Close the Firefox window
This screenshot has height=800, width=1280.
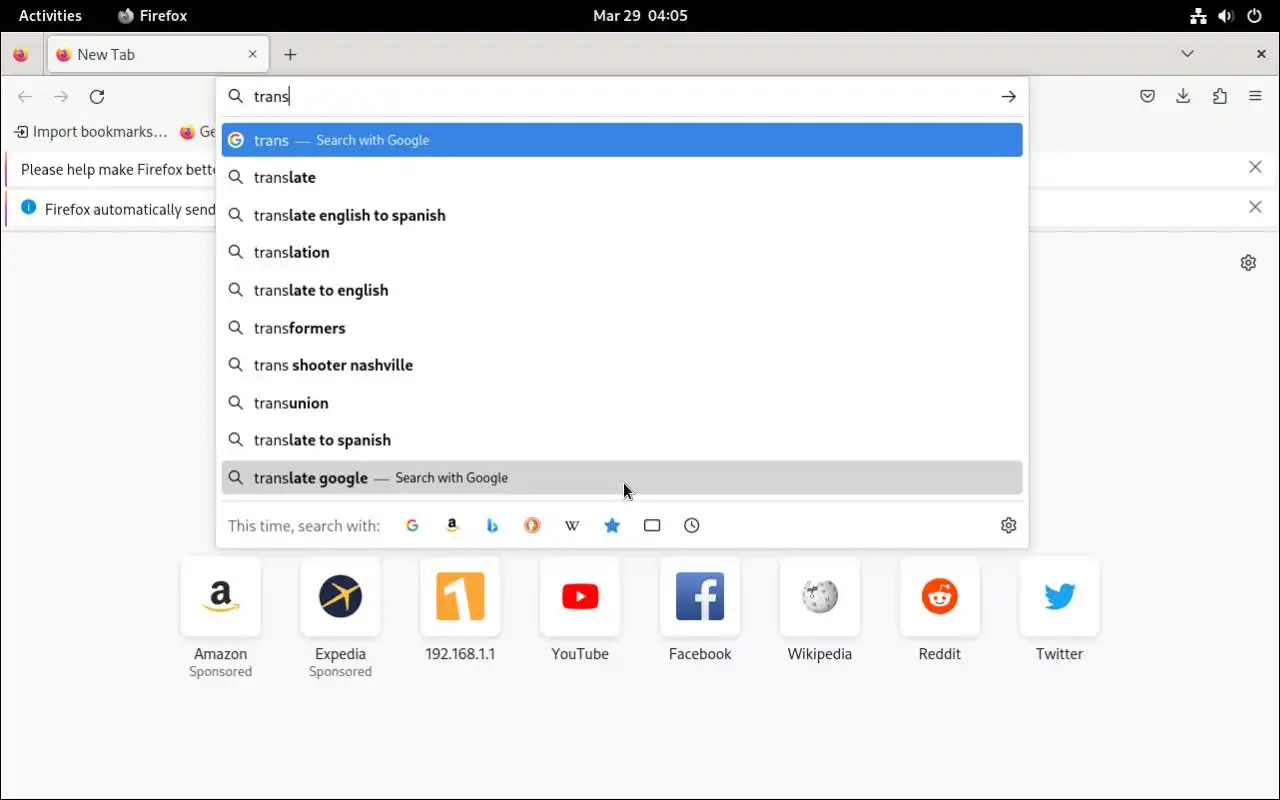pos(1261,54)
